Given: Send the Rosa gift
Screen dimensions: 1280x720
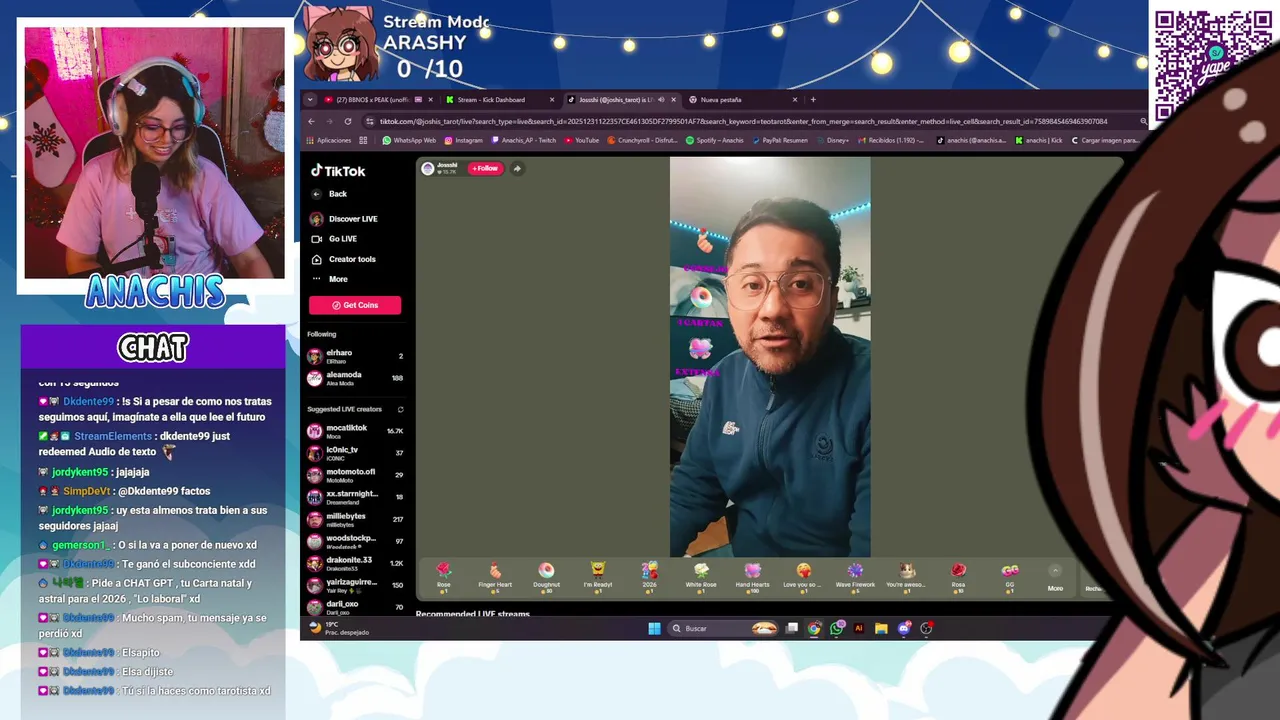Looking at the screenshot, I should (958, 577).
